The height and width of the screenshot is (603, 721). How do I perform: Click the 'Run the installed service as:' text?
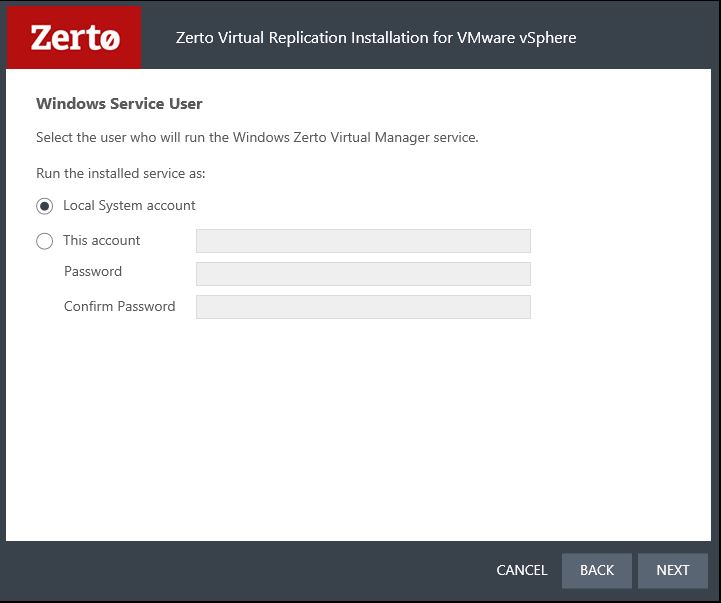point(120,173)
